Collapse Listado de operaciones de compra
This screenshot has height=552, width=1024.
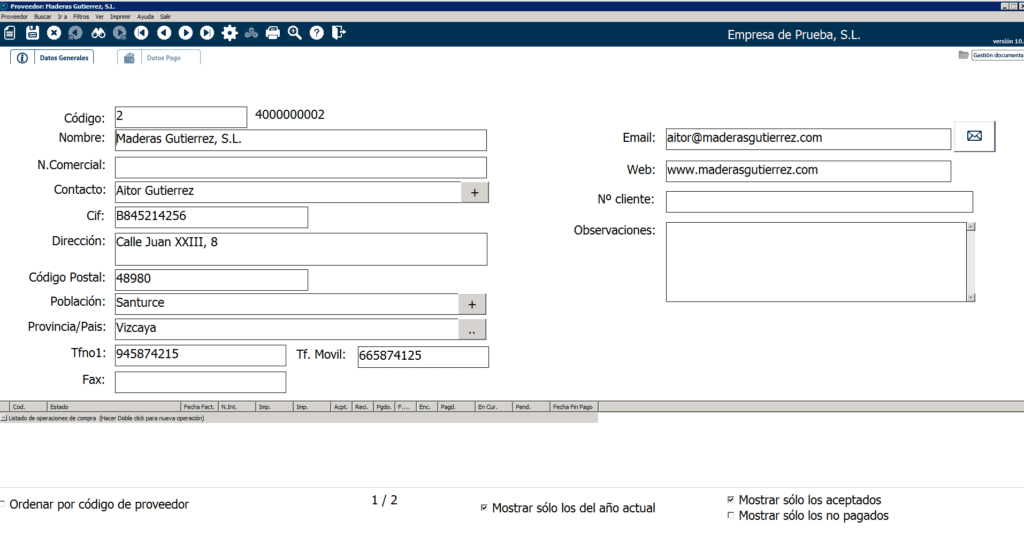pyautogui.click(x=3, y=418)
